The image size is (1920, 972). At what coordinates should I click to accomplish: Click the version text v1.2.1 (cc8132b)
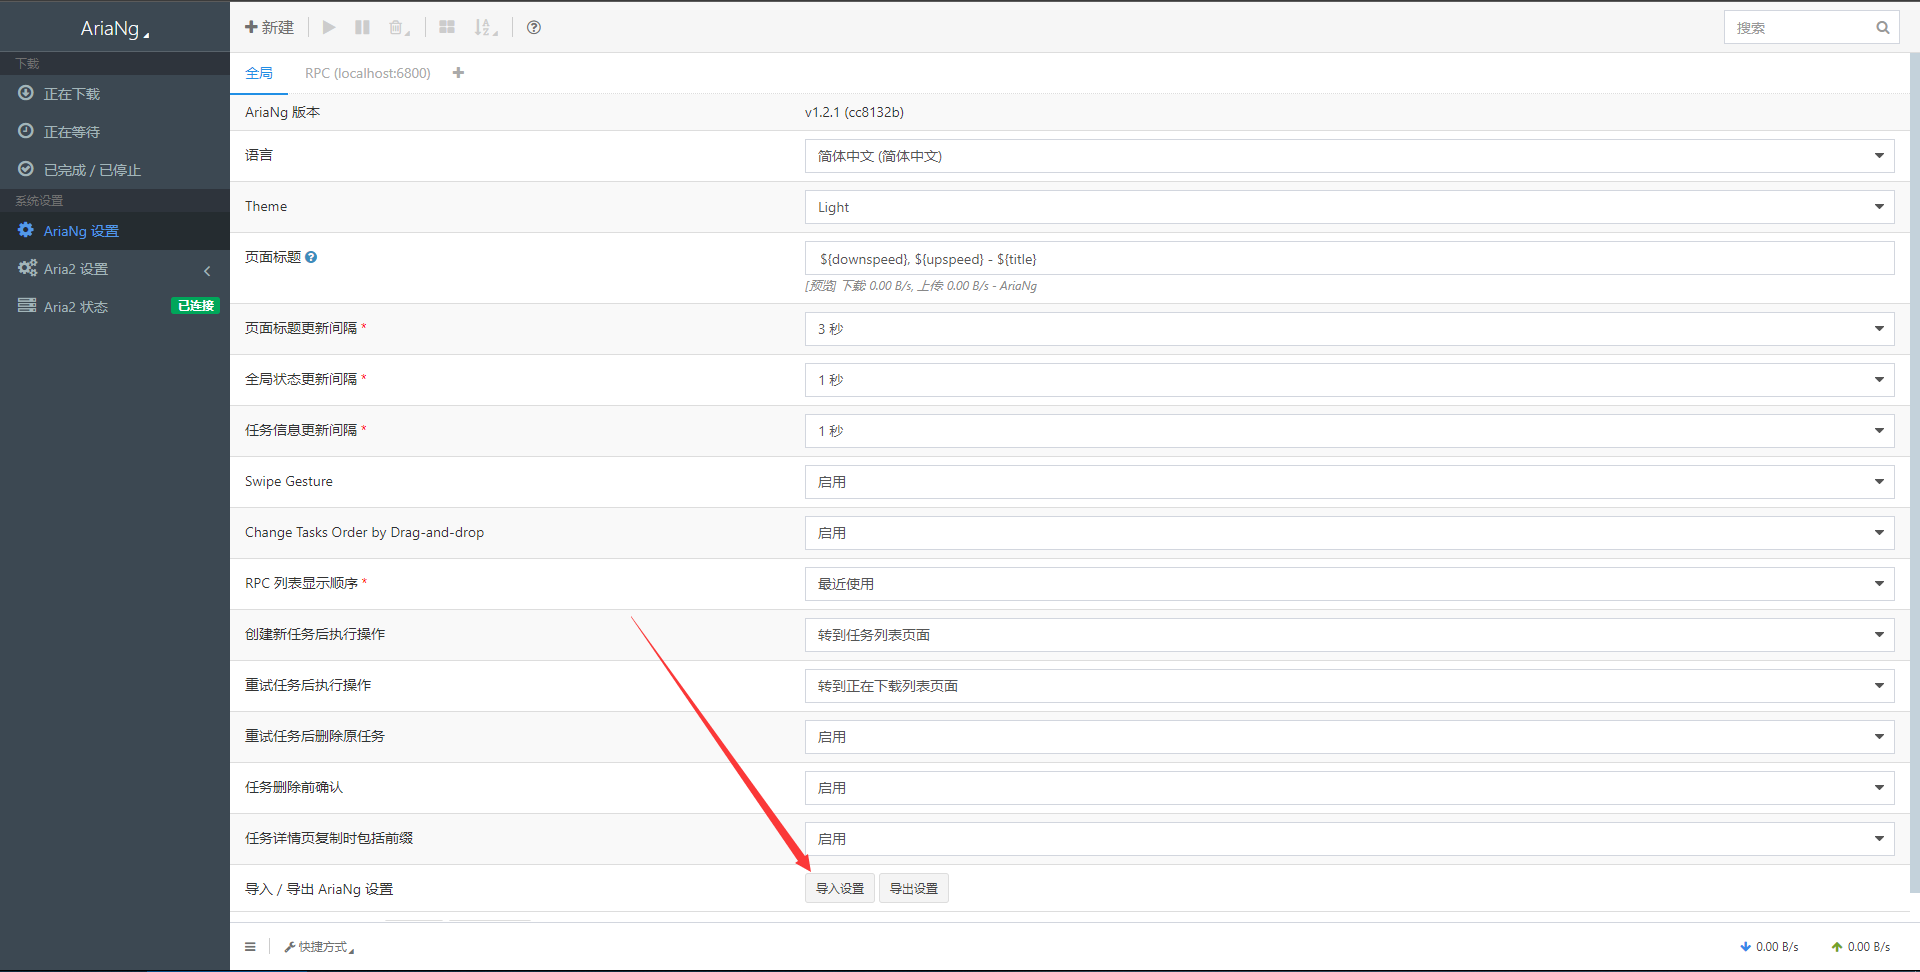854,112
